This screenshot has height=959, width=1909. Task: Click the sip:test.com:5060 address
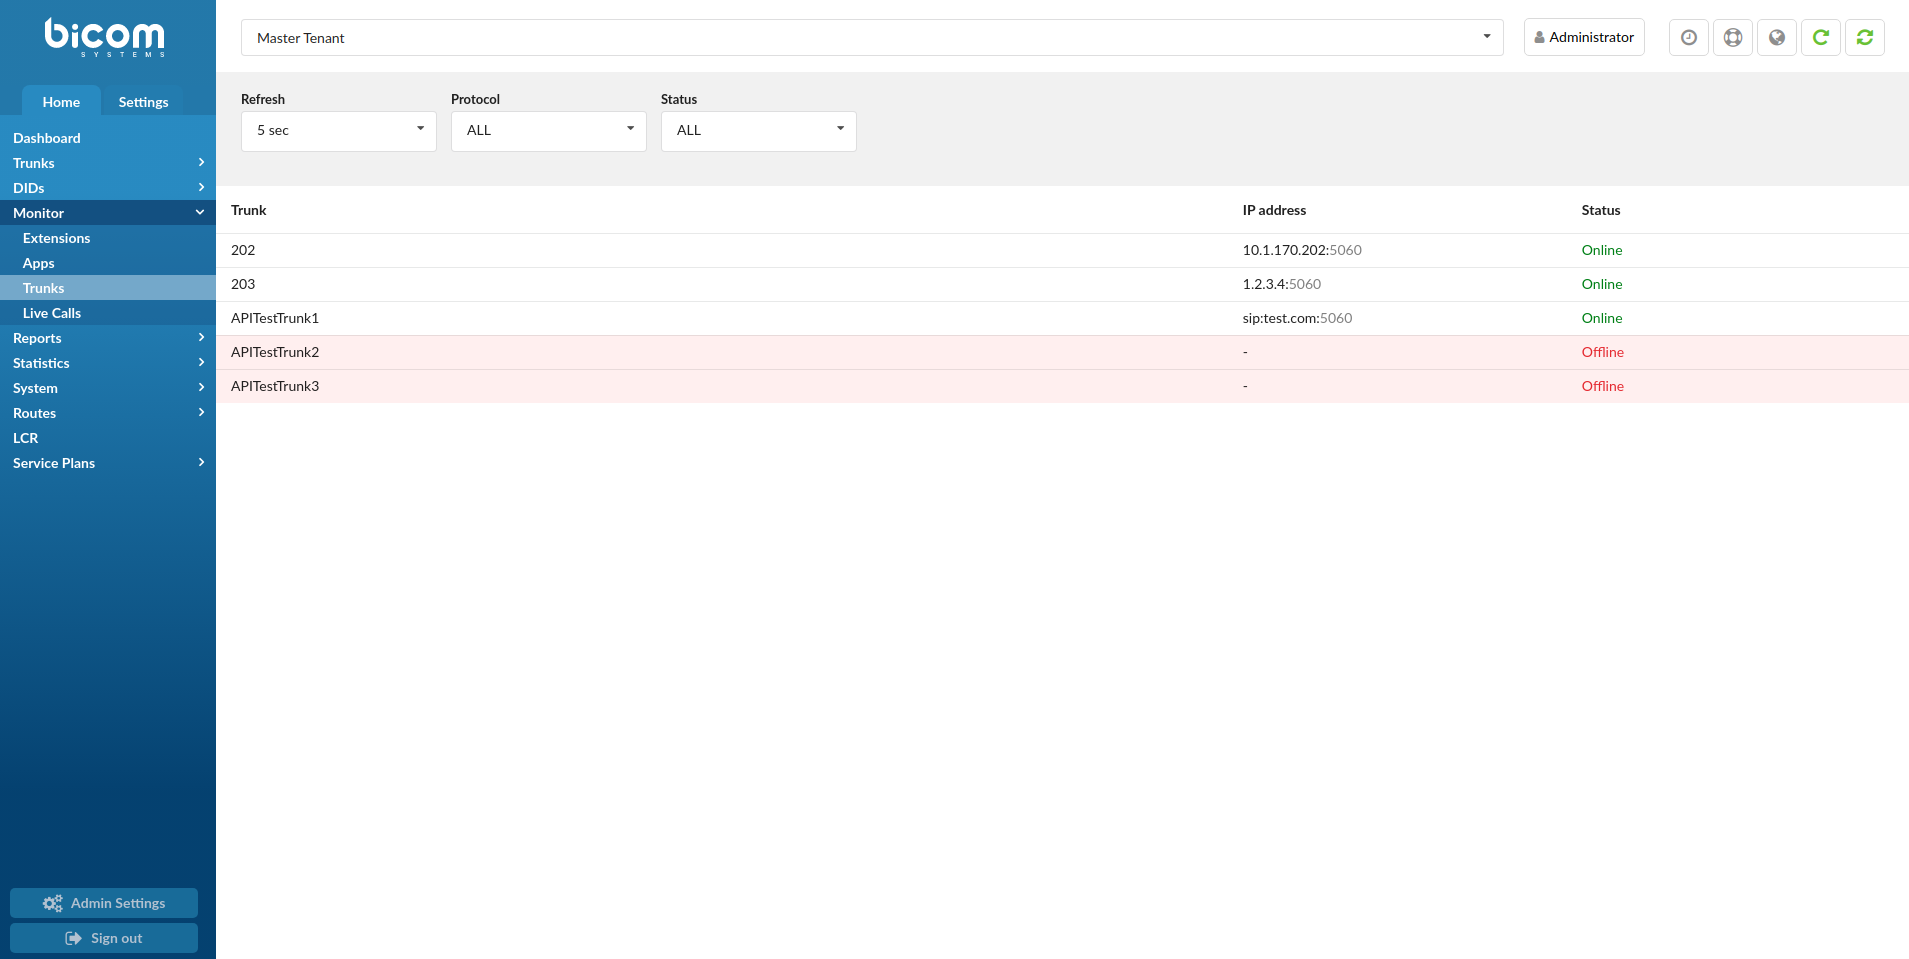[1297, 318]
